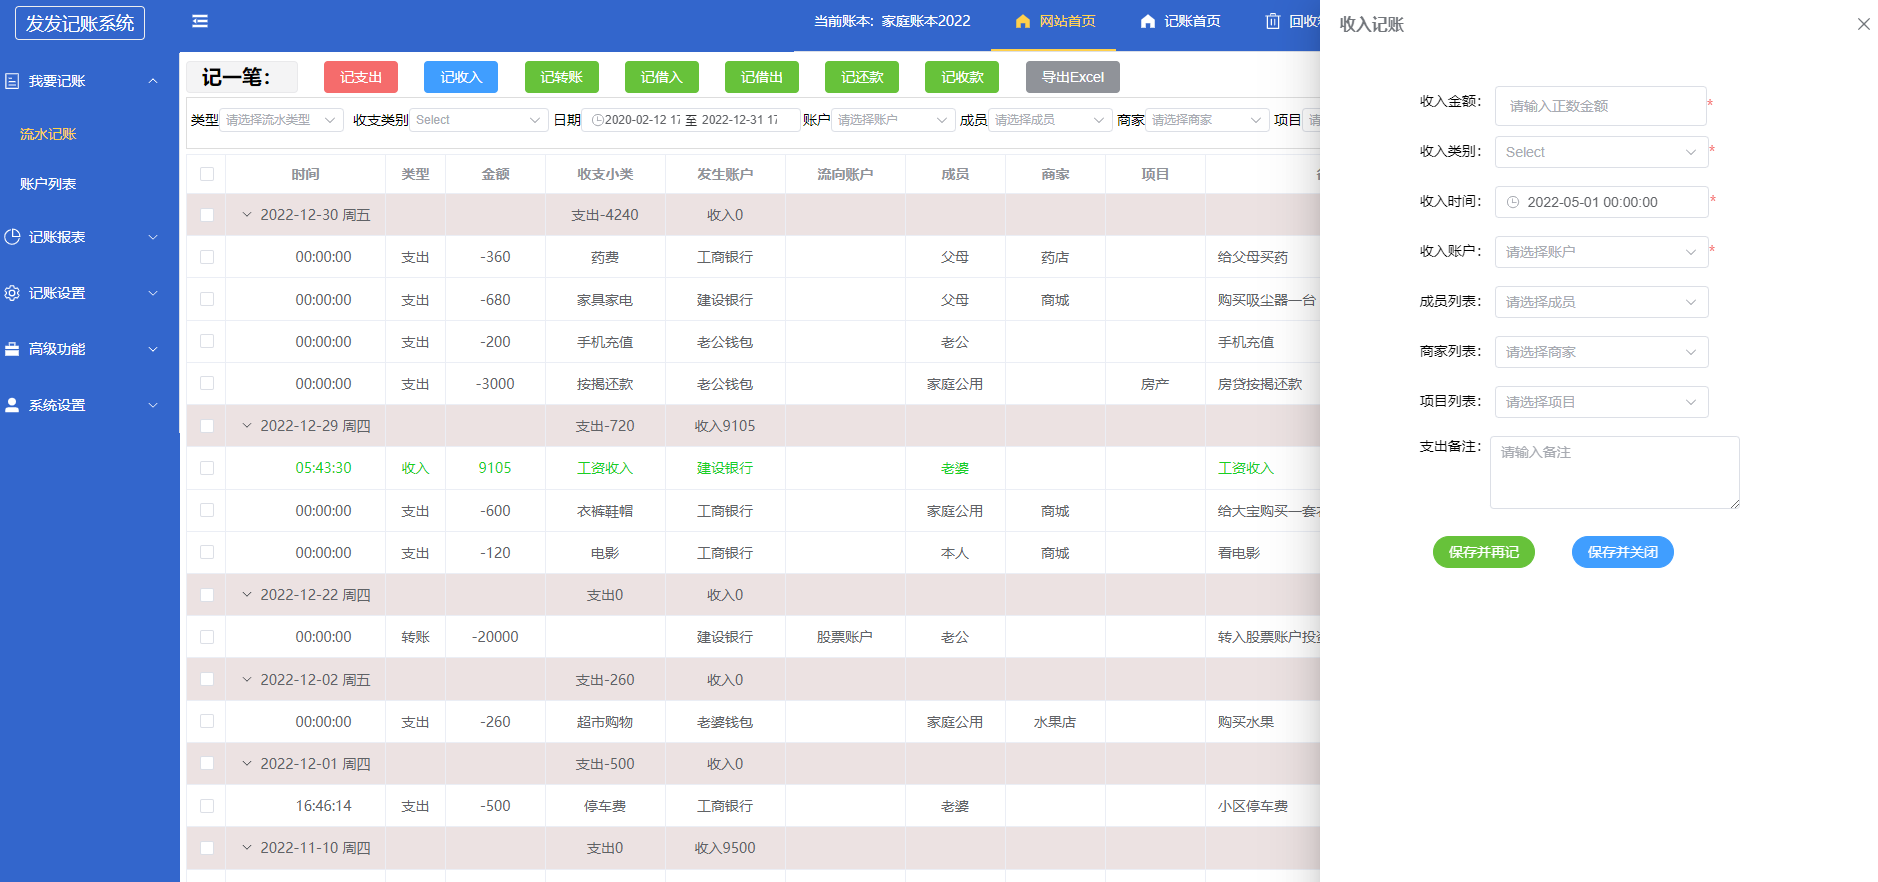Click 保存并关闭 blue button

click(x=1622, y=552)
